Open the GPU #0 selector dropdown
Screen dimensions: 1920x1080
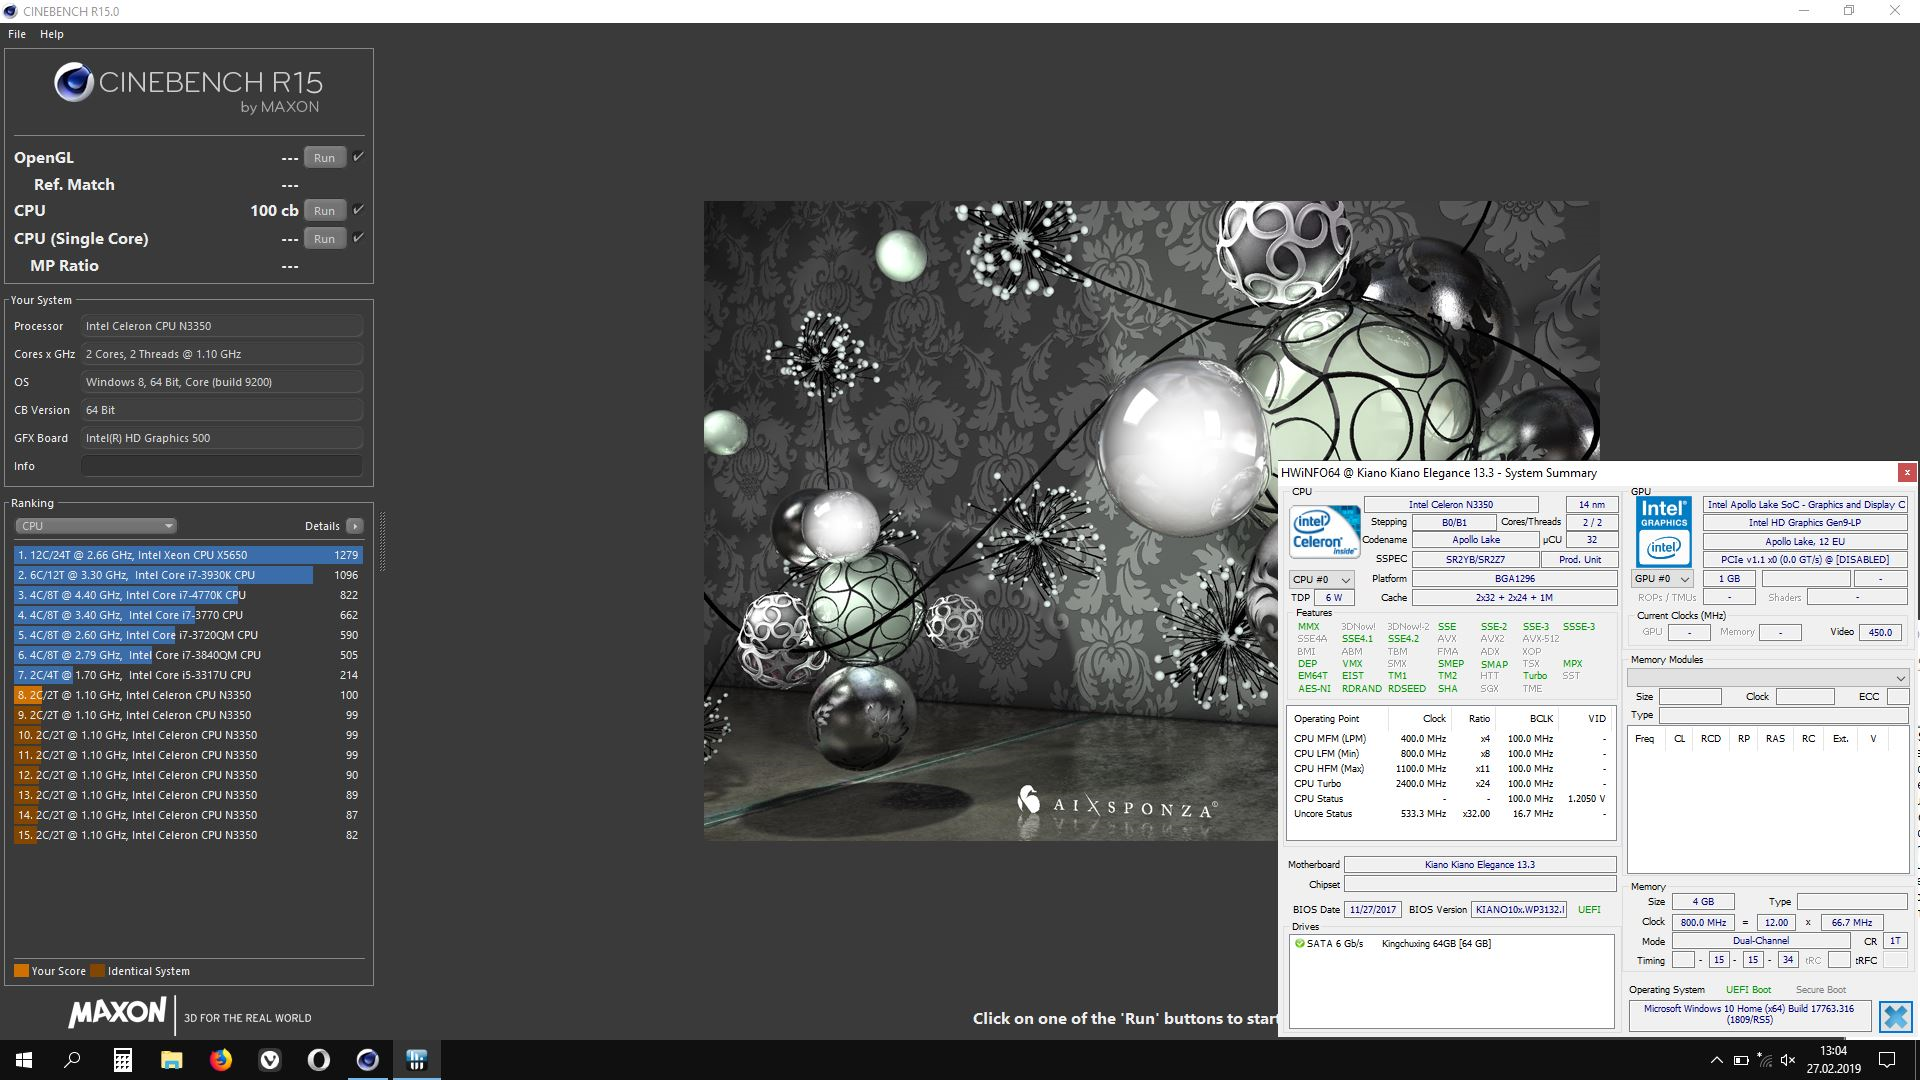pos(1662,579)
